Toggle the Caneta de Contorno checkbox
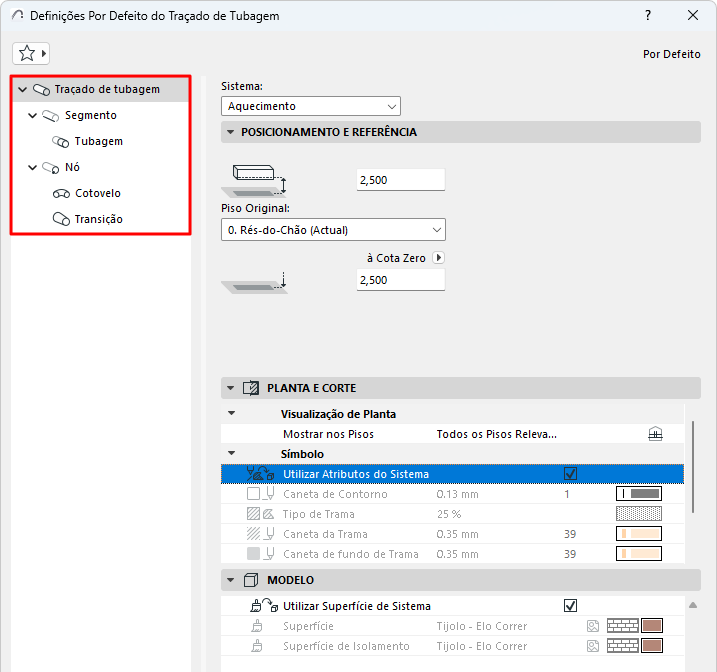Screen dimensions: 717x672 [x=253, y=494]
